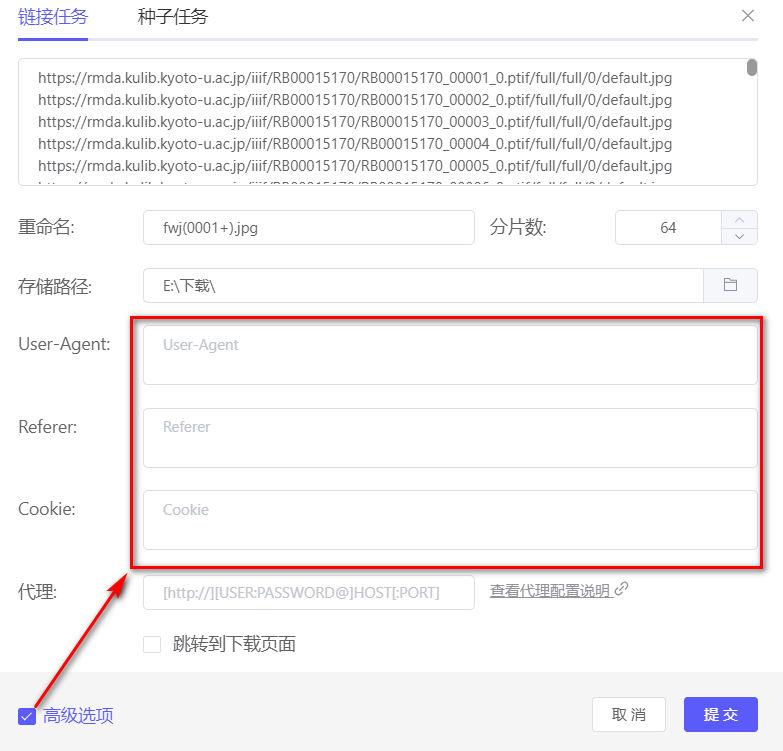The height and width of the screenshot is (751, 783).
Task: Browse for storage folder via folder icon
Action: tap(730, 285)
